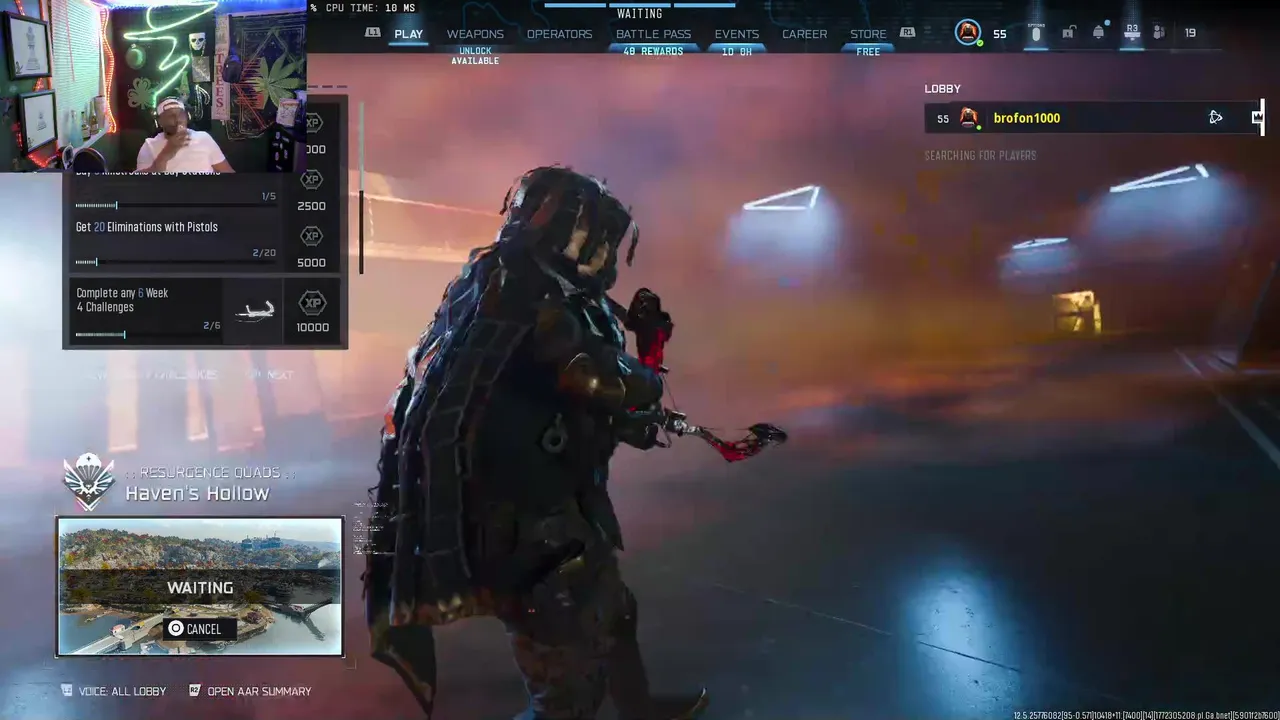Switch to the WEAPONS tab
The image size is (1280, 720).
coord(475,34)
